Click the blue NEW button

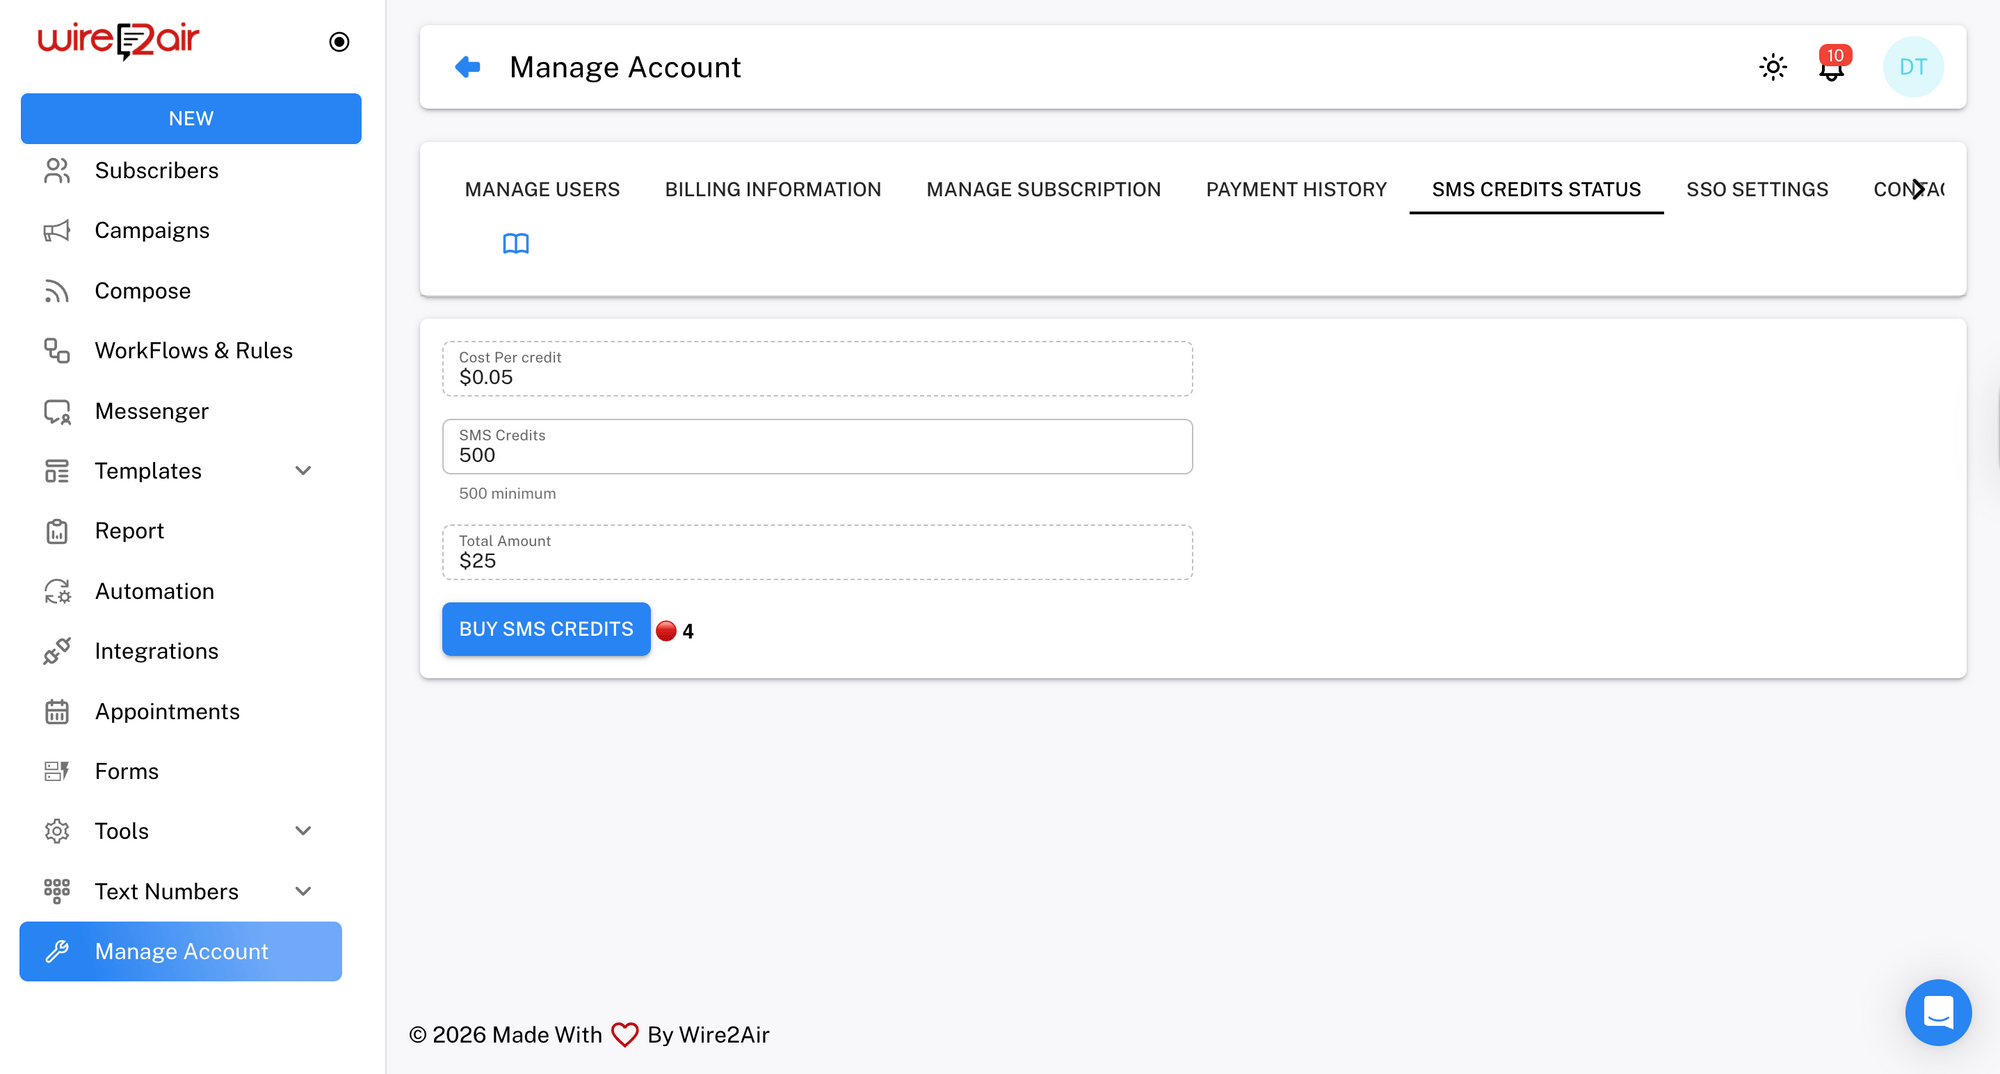tap(191, 118)
